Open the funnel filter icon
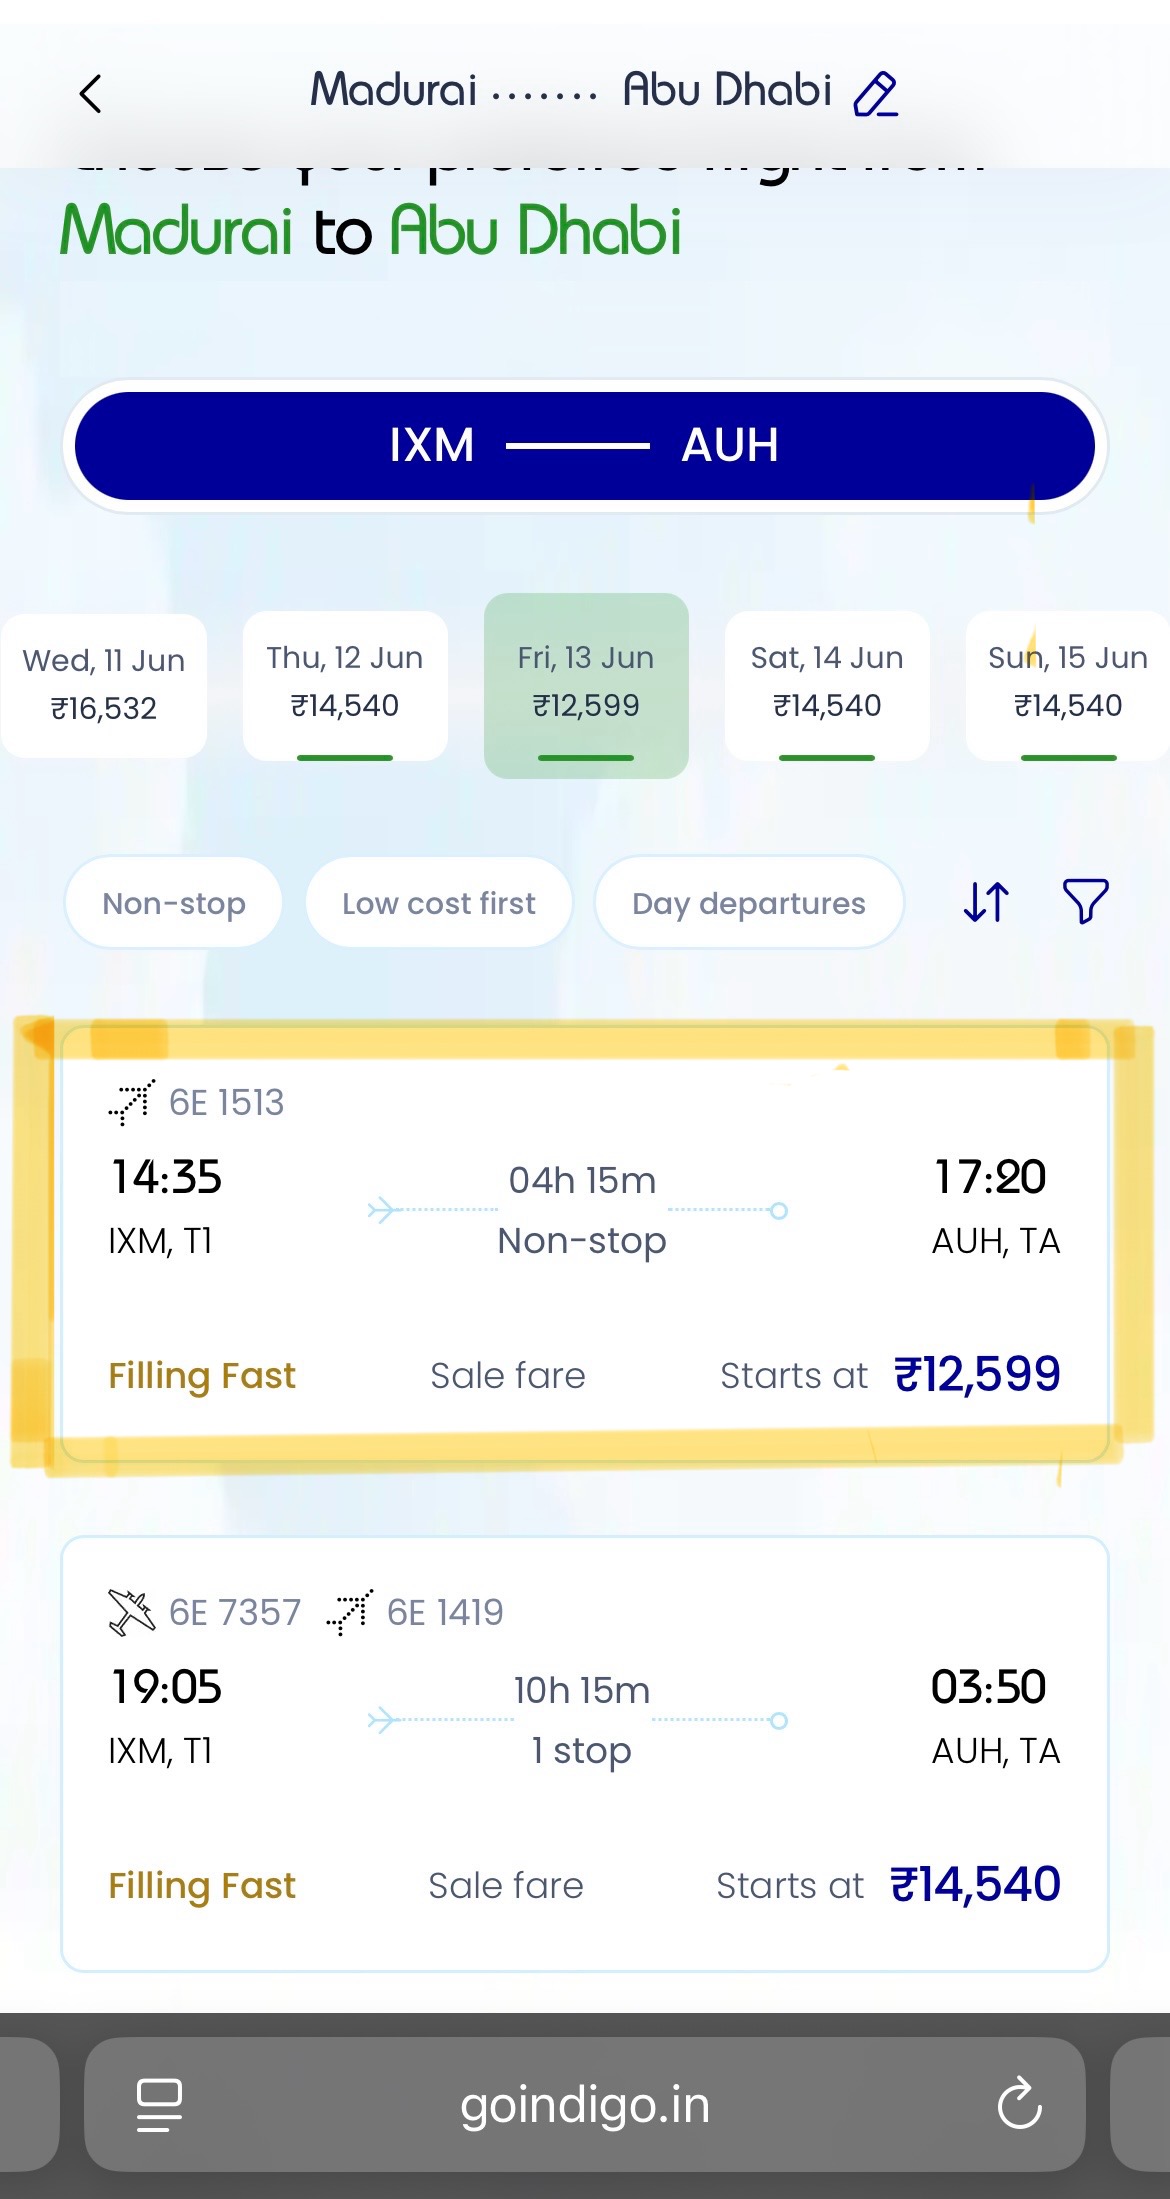Screen dimensions: 1170x2199 1085,901
